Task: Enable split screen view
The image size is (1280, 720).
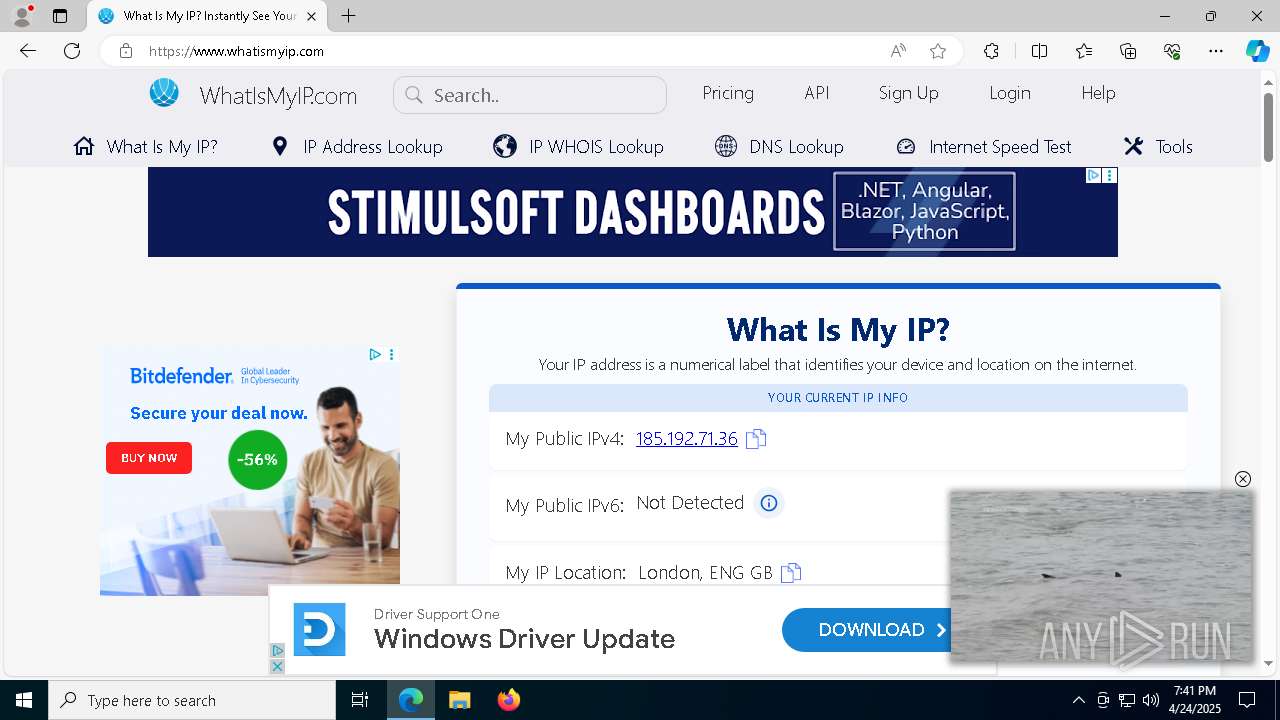Action: [x=1039, y=51]
